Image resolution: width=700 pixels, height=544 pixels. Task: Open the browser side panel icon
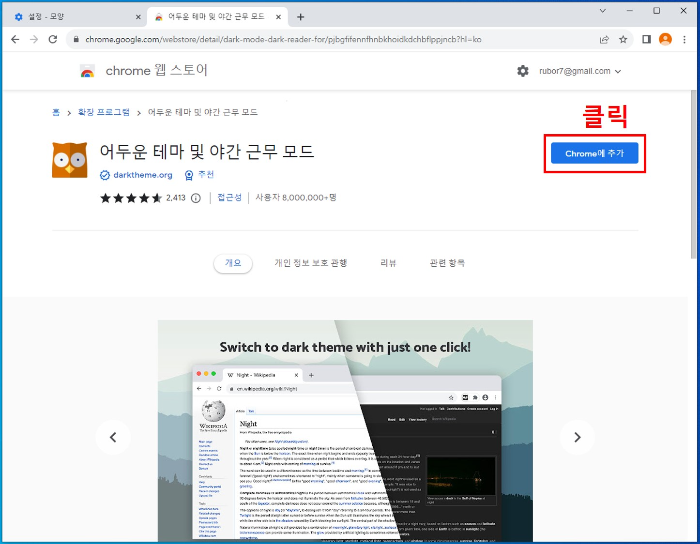tap(646, 39)
